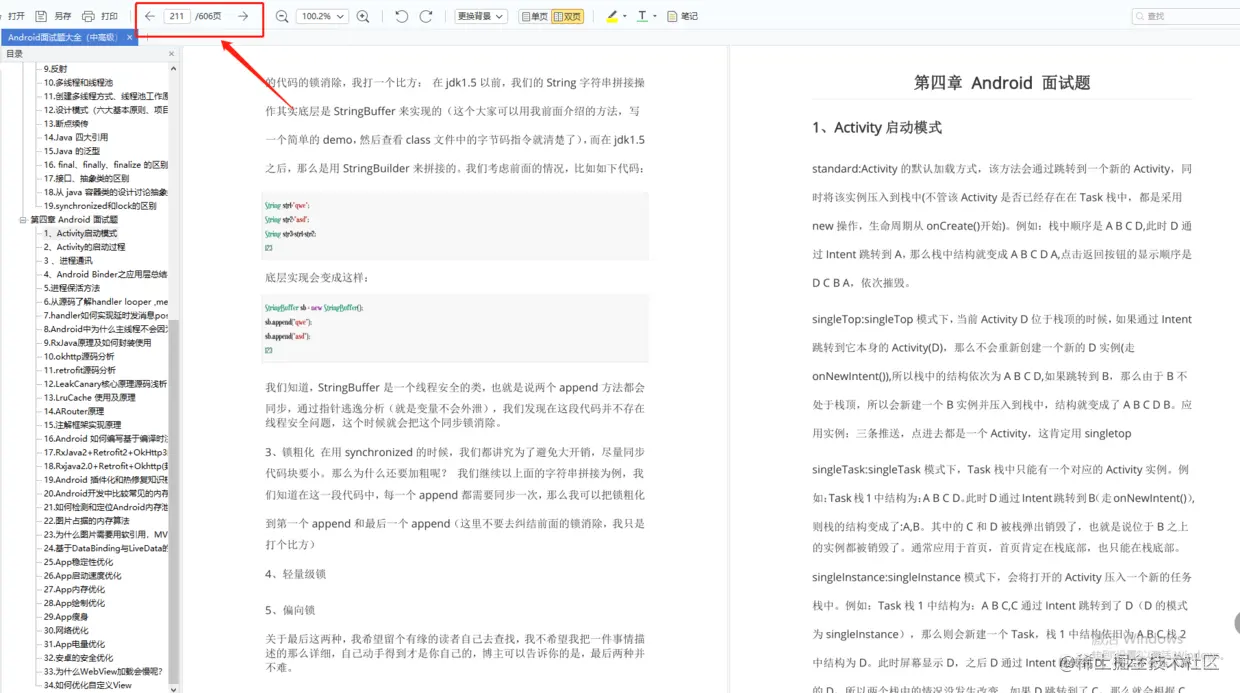Switch to 双页 double page view
Screen dimensions: 1240x693
tap(567, 16)
